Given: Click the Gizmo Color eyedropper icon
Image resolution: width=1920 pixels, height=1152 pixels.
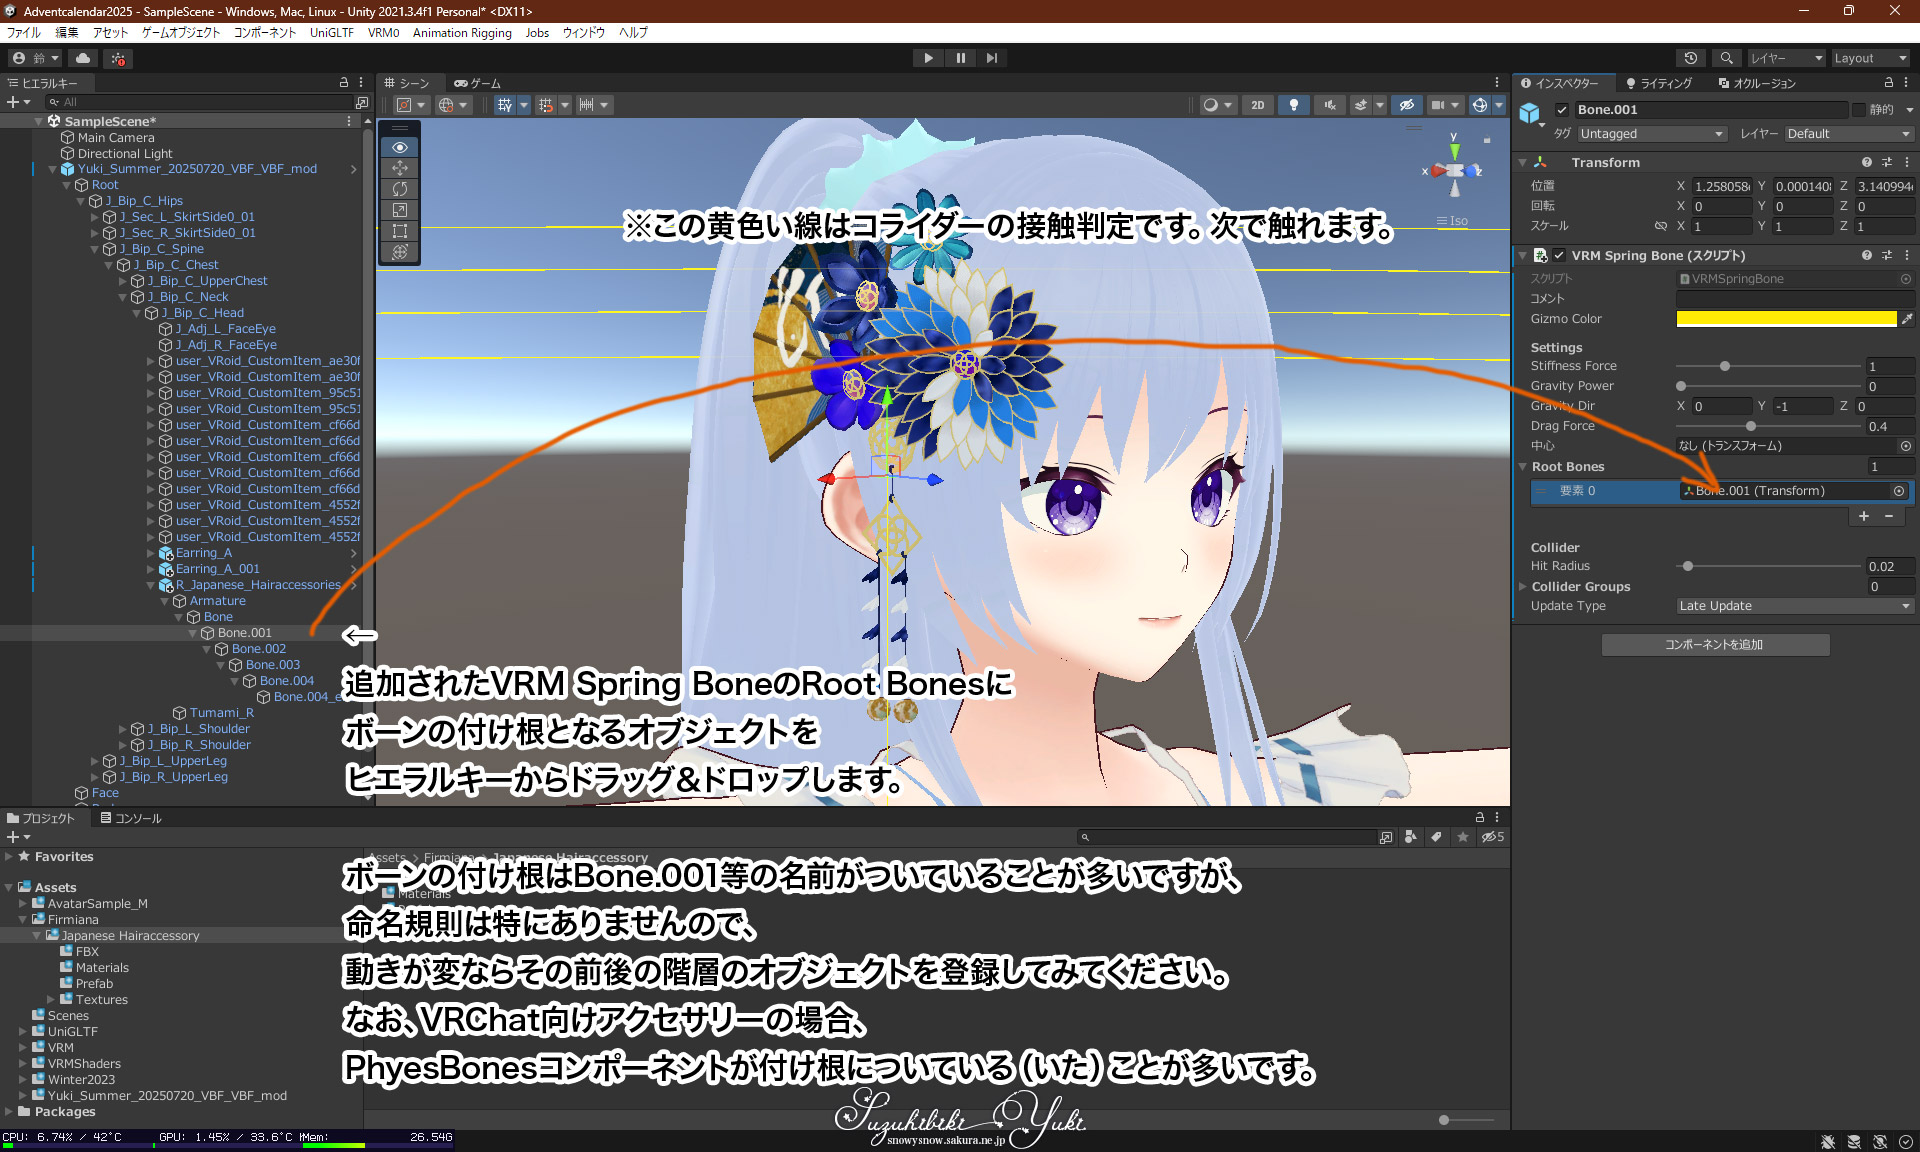Looking at the screenshot, I should 1907,319.
